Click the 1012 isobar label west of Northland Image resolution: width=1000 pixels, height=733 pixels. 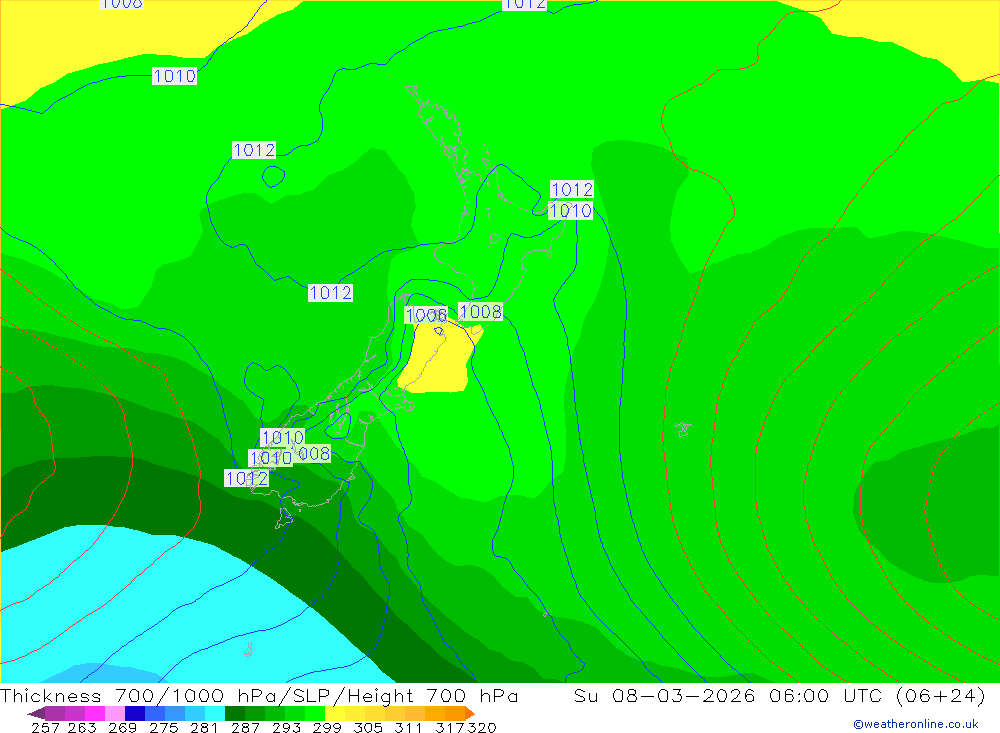pyautogui.click(x=254, y=150)
